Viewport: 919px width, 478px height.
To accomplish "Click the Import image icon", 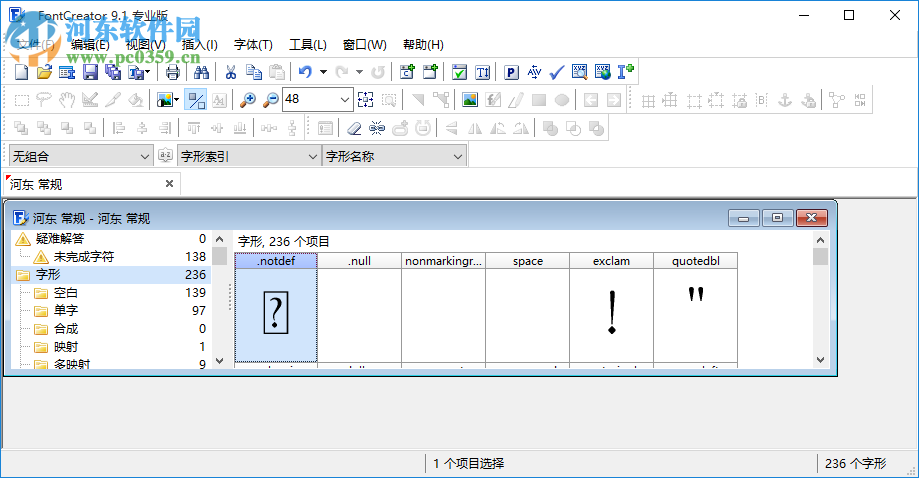I will pos(470,100).
